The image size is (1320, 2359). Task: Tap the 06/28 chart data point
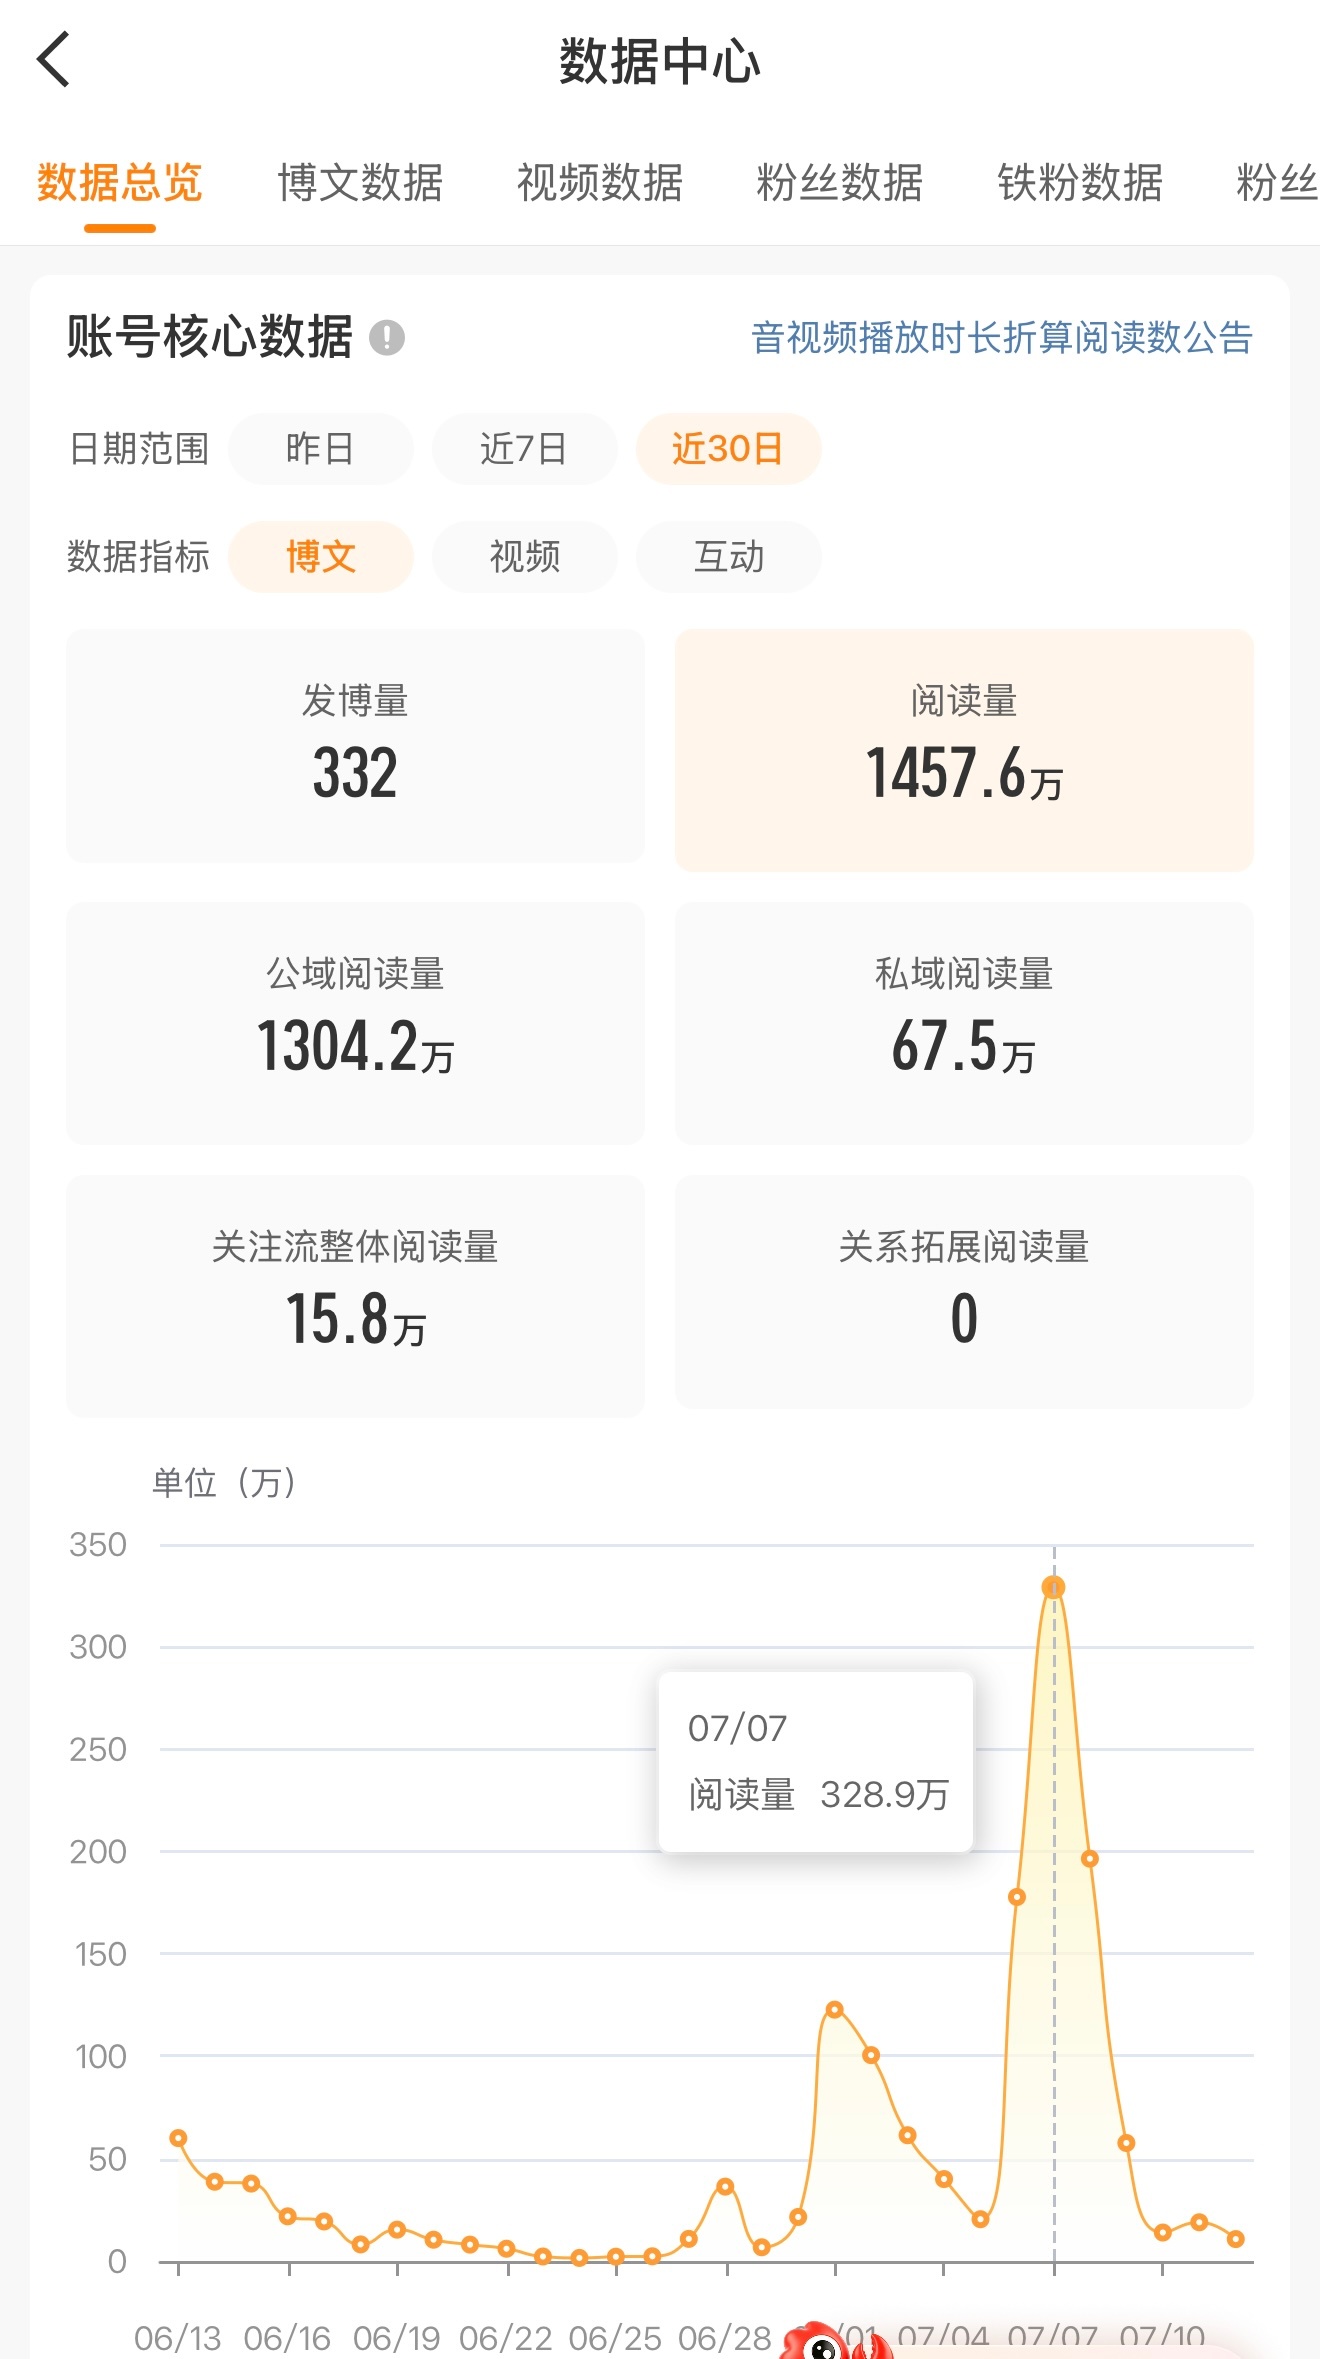point(725,2186)
